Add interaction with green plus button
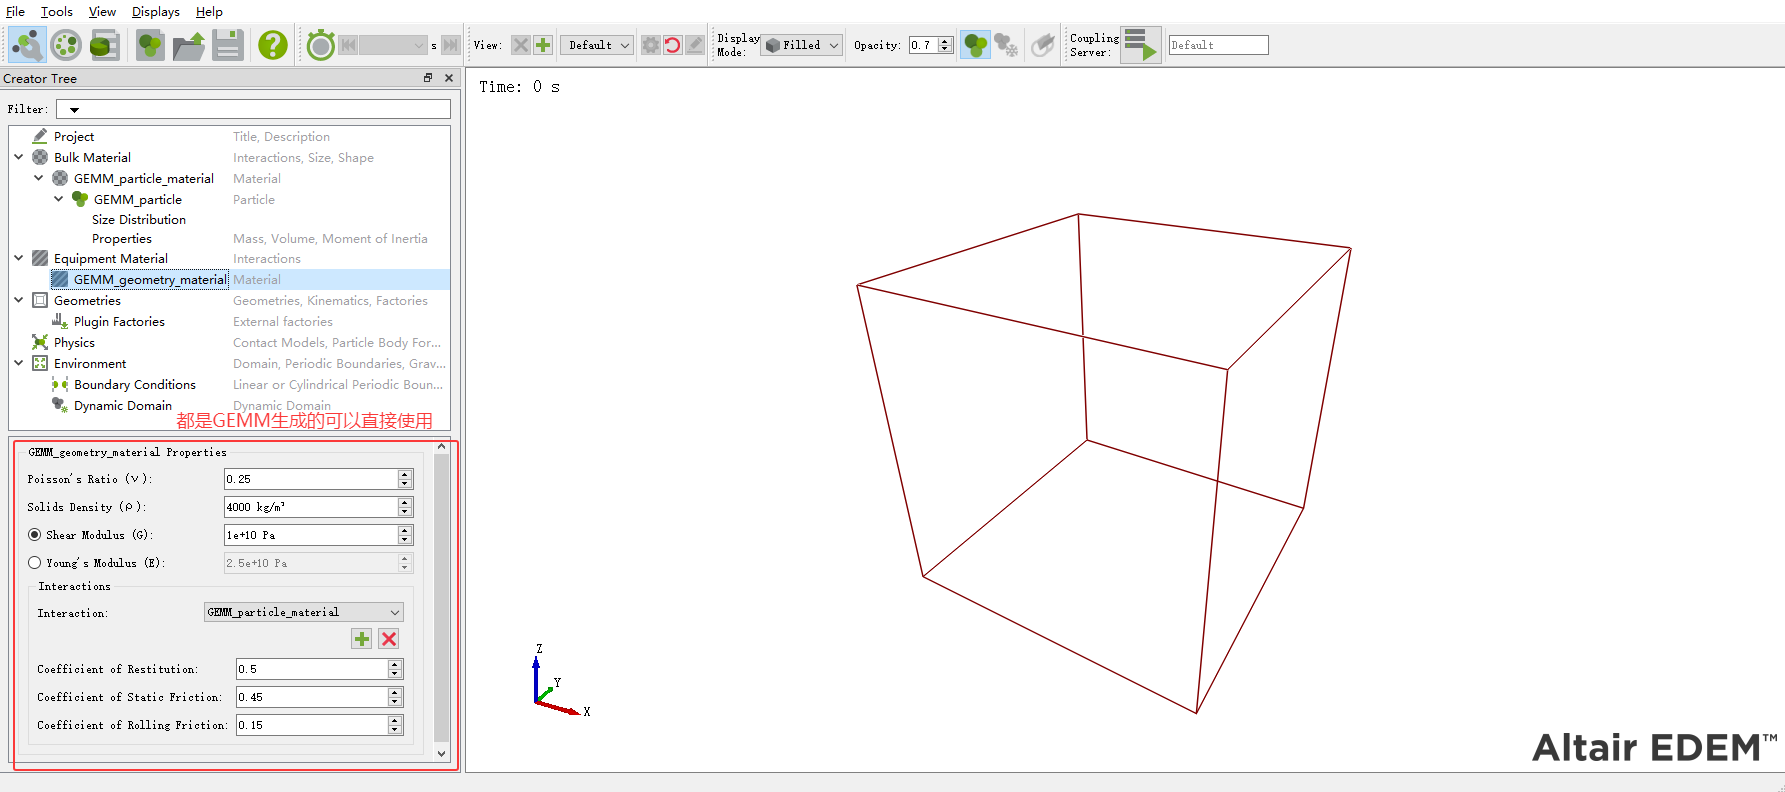This screenshot has height=792, width=1785. tap(361, 639)
